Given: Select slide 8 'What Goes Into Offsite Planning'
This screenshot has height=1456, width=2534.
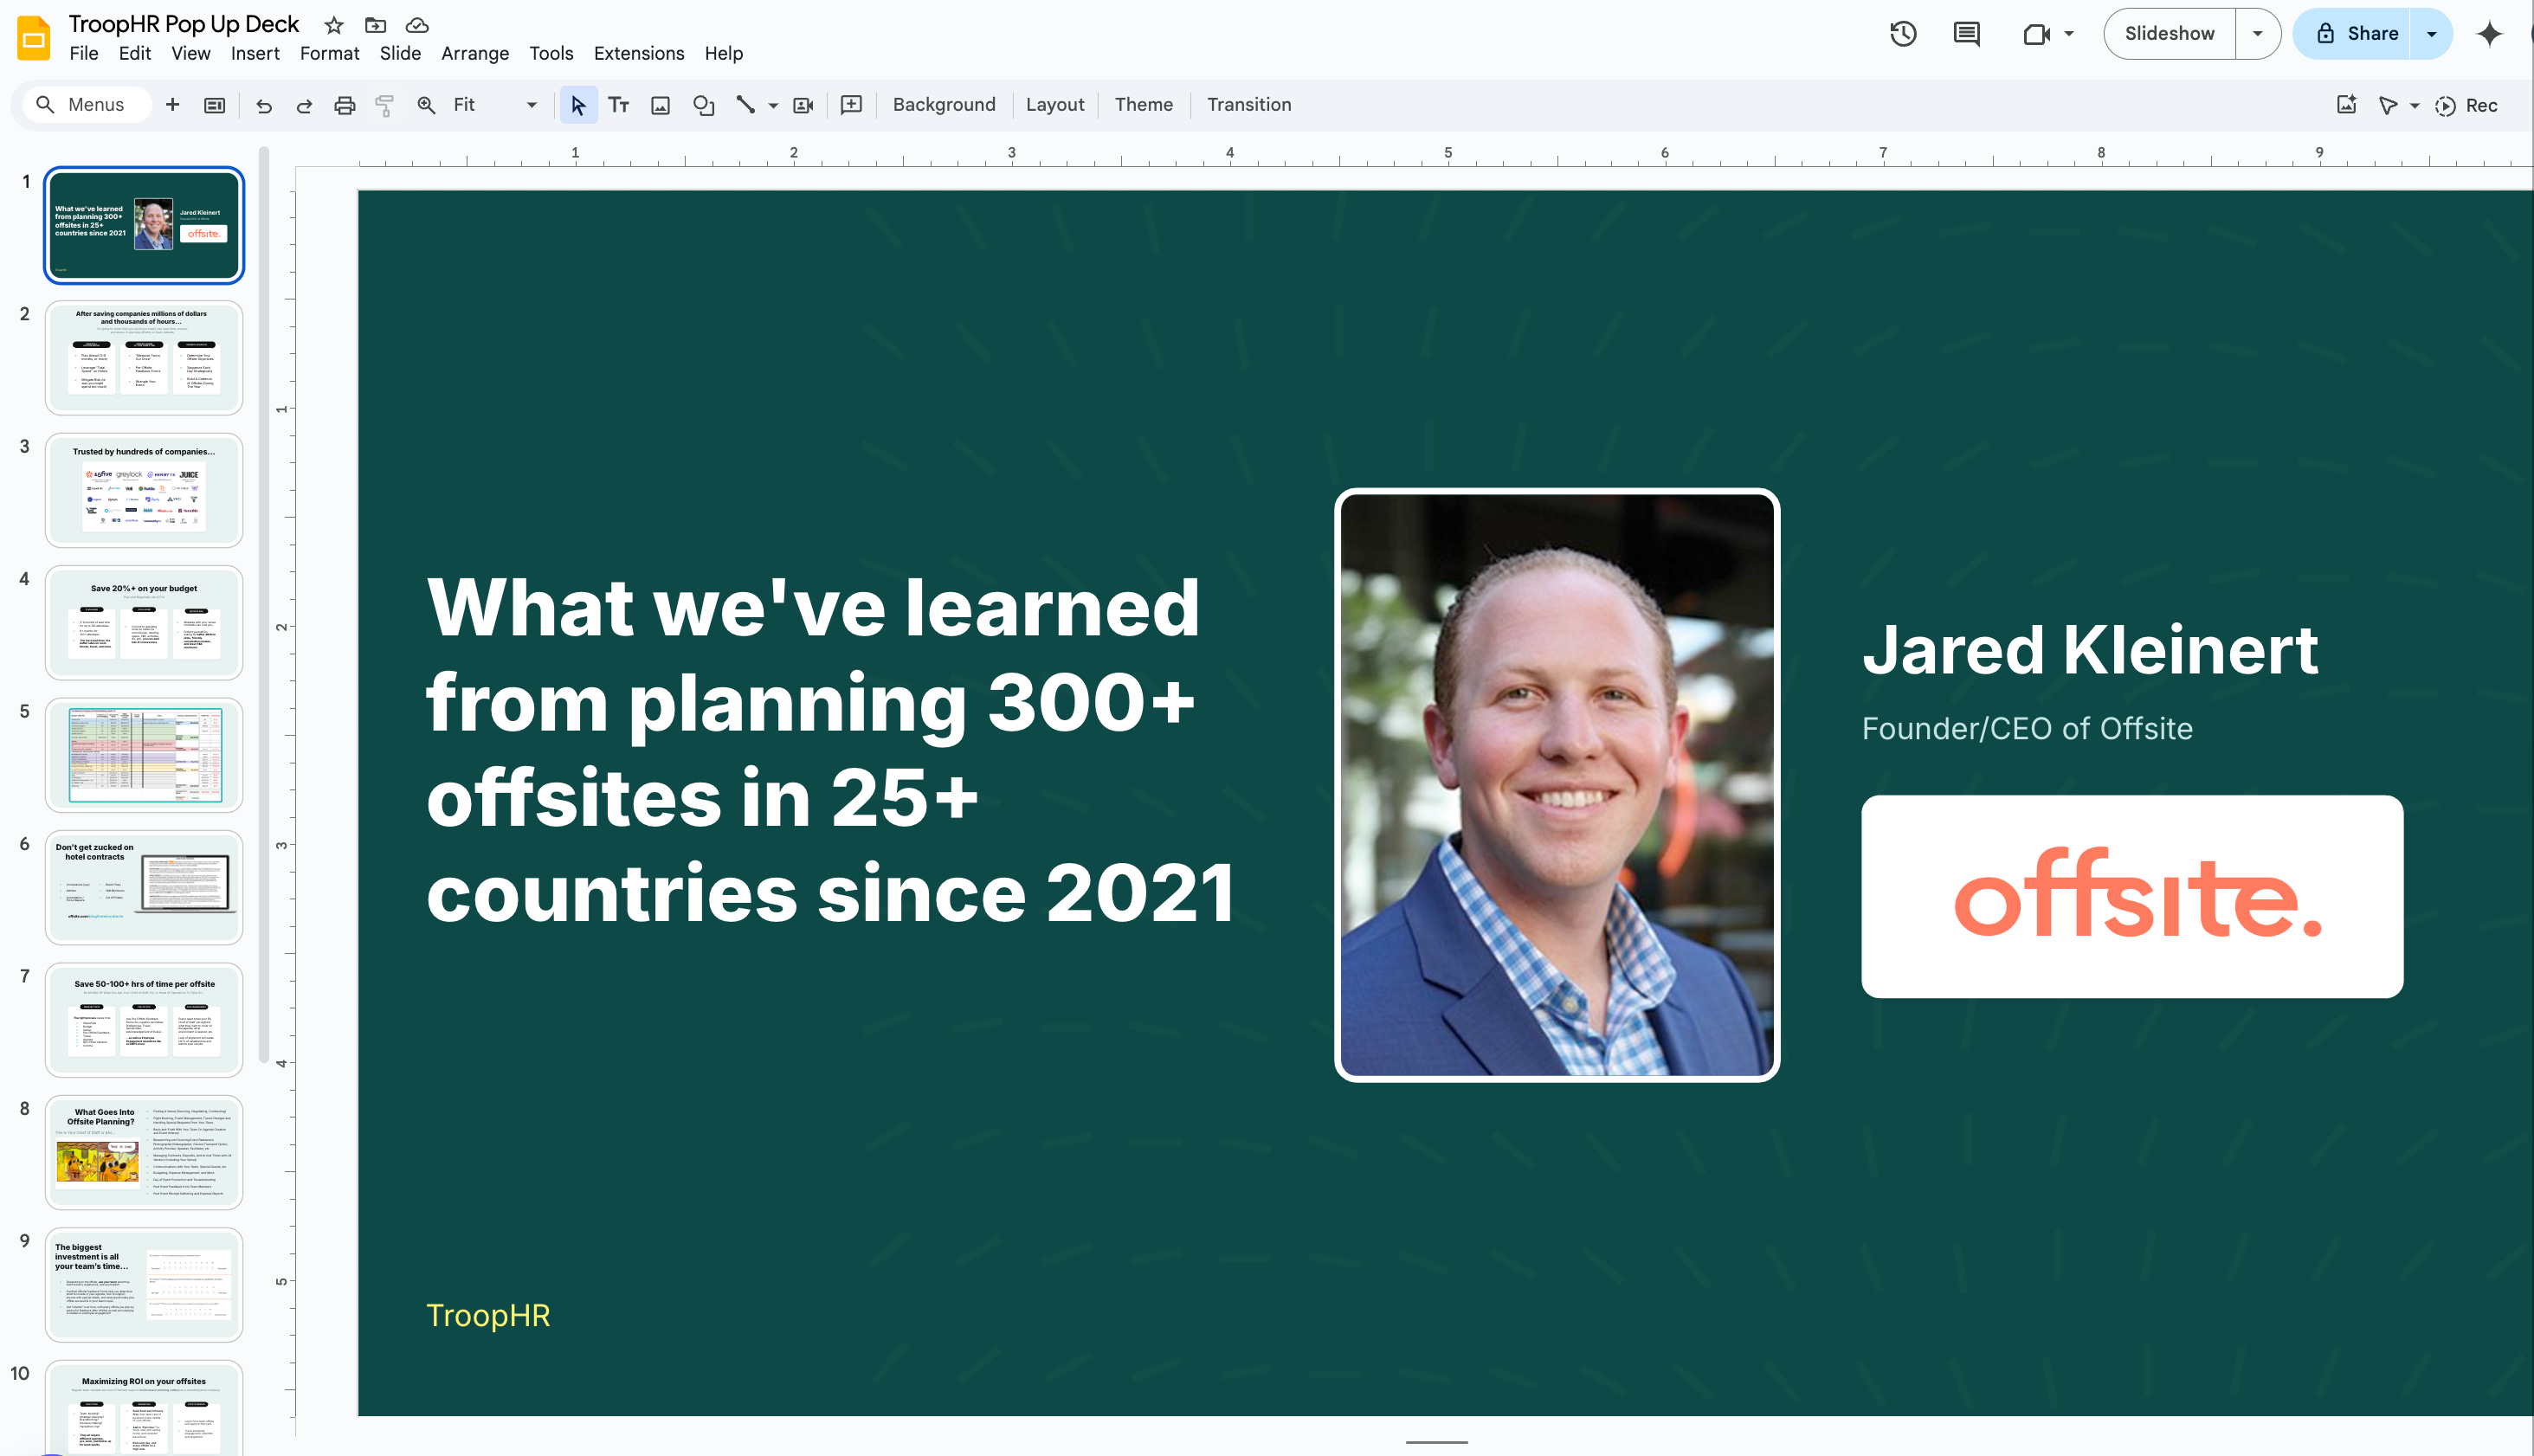Looking at the screenshot, I should click(x=144, y=1152).
